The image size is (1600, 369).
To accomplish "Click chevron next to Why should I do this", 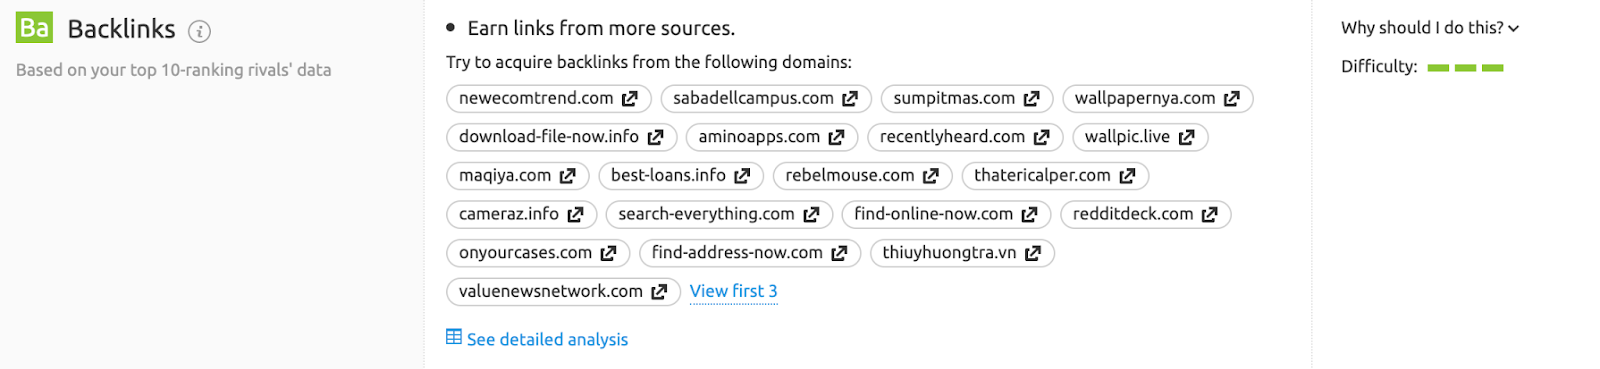I will 1514,29.
